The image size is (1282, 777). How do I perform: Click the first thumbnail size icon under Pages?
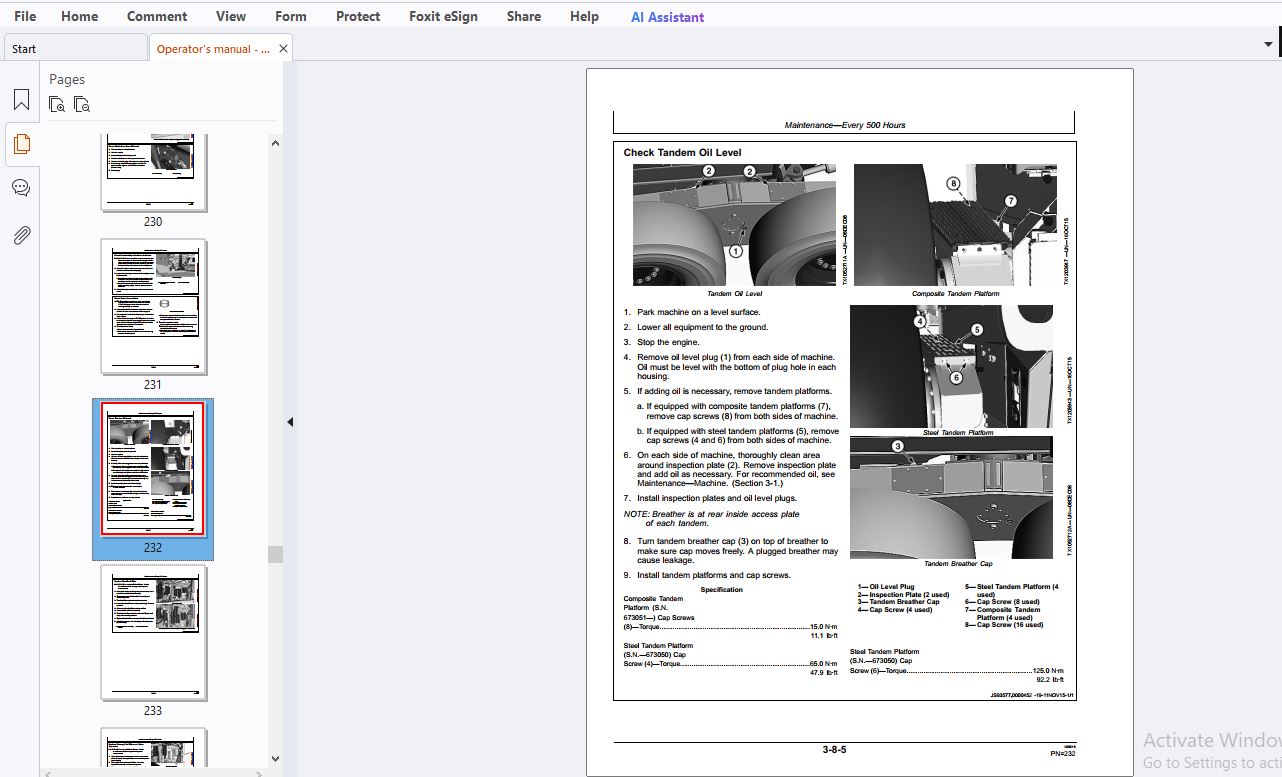point(57,104)
